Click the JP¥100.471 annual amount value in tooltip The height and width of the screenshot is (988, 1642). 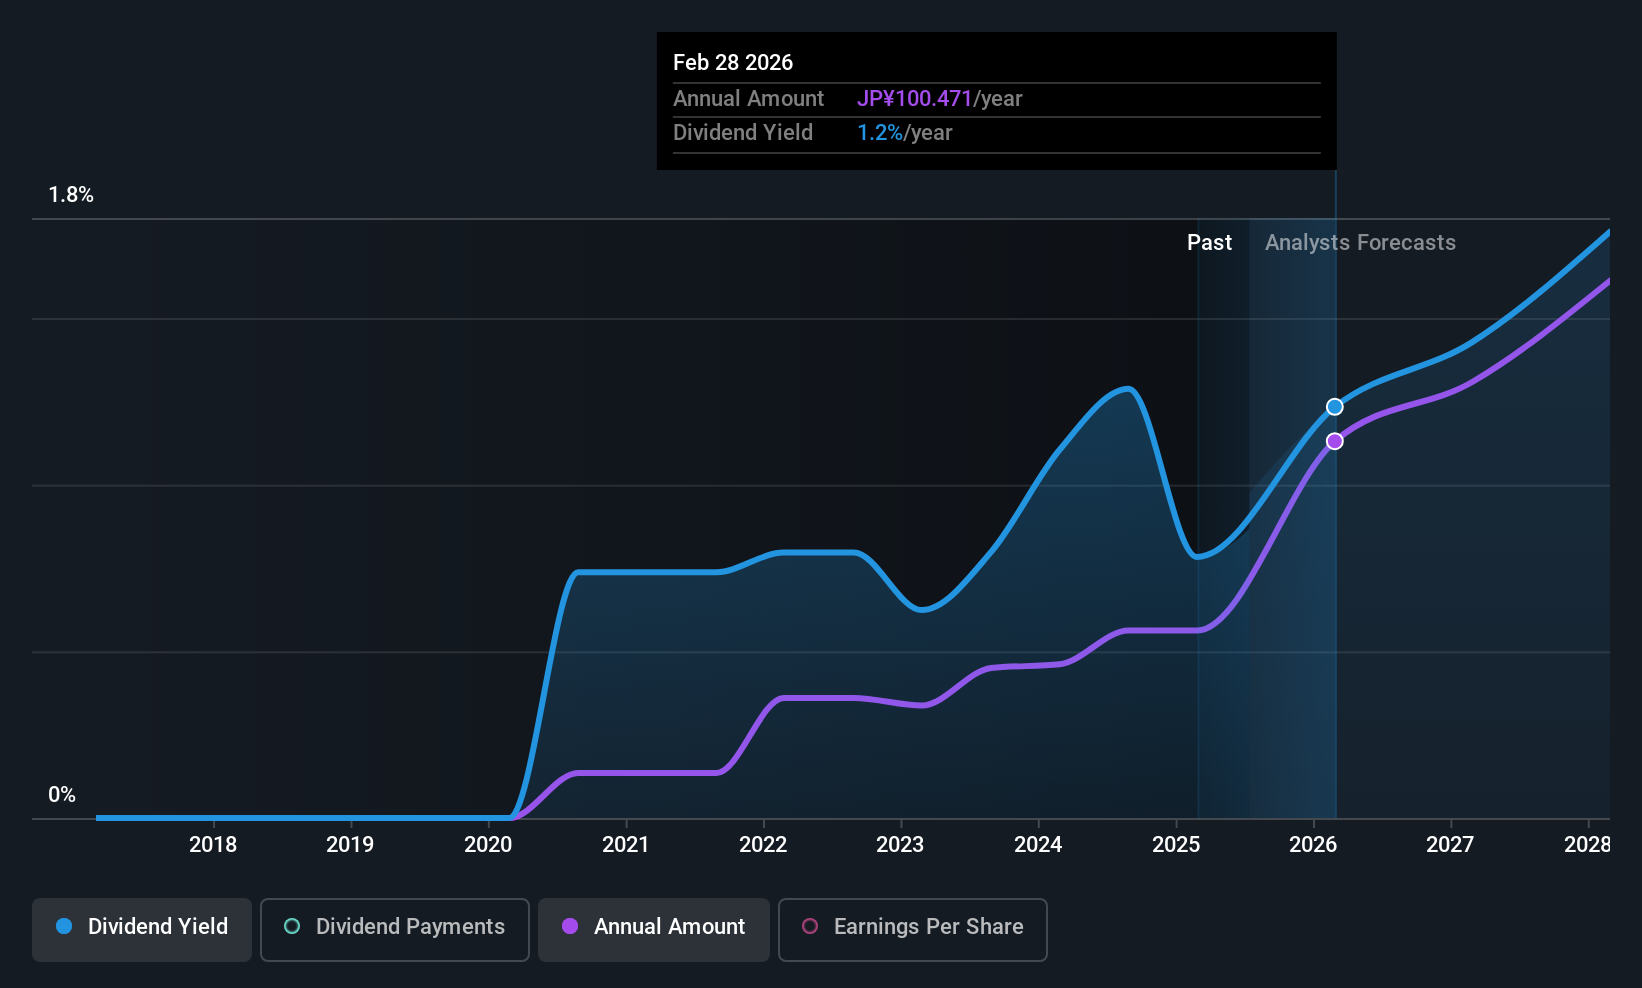click(x=914, y=99)
